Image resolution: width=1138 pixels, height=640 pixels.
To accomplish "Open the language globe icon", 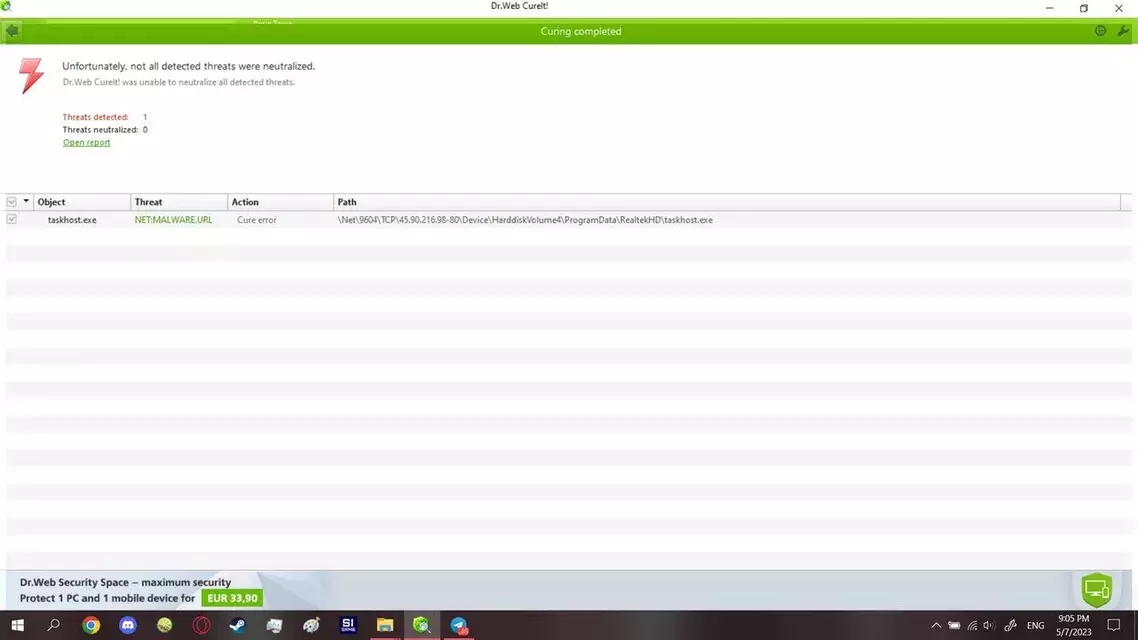I will coord(1100,31).
